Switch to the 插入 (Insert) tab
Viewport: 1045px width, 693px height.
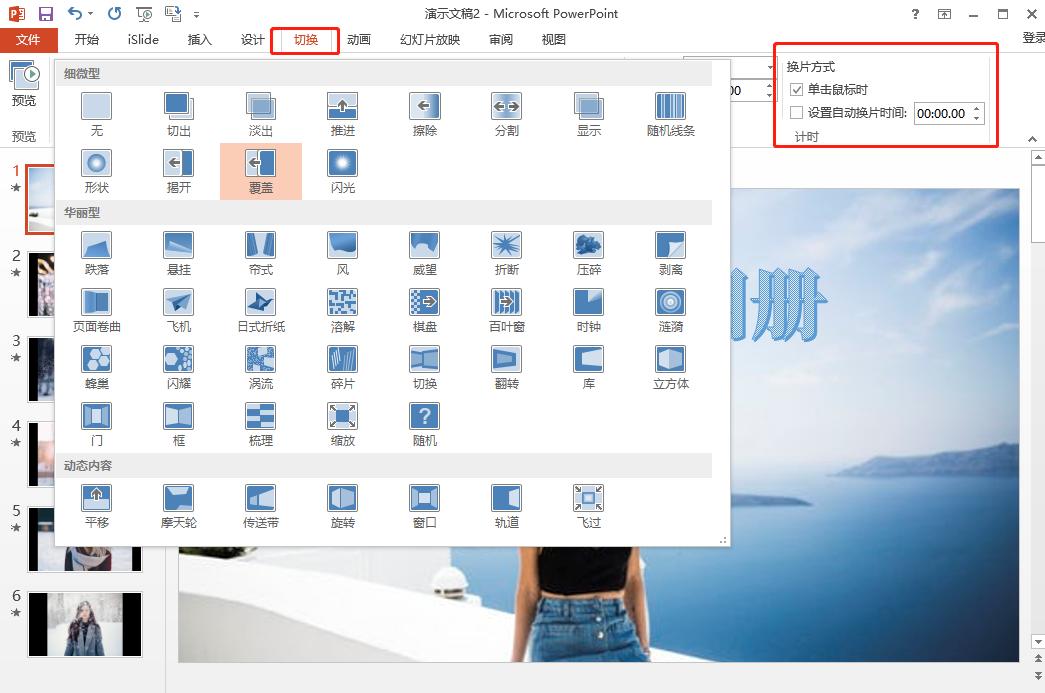coord(199,40)
